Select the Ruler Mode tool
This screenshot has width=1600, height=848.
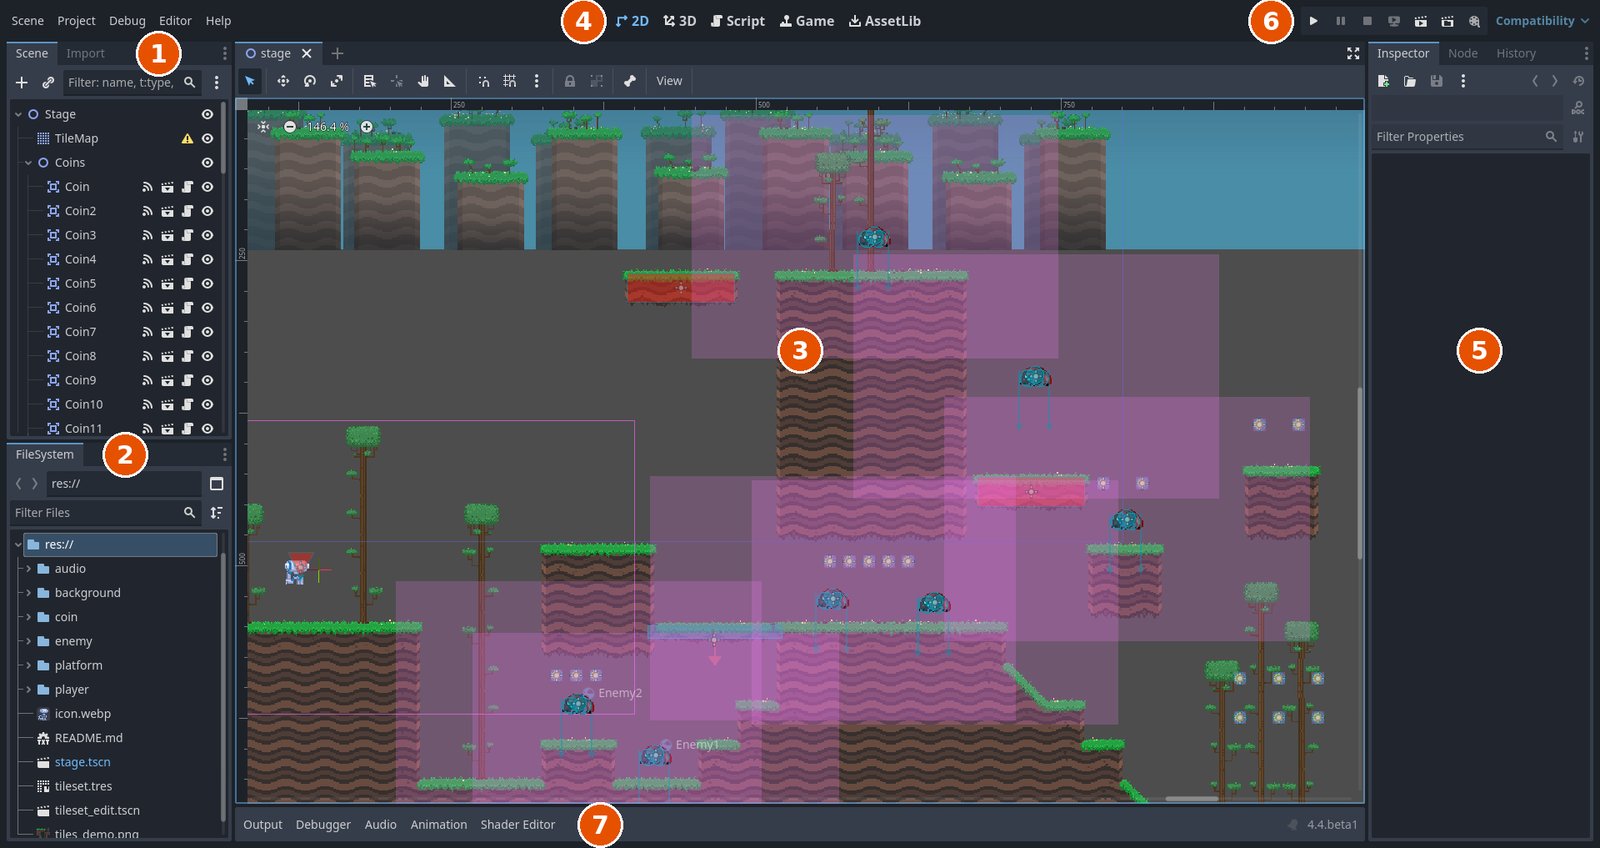450,81
